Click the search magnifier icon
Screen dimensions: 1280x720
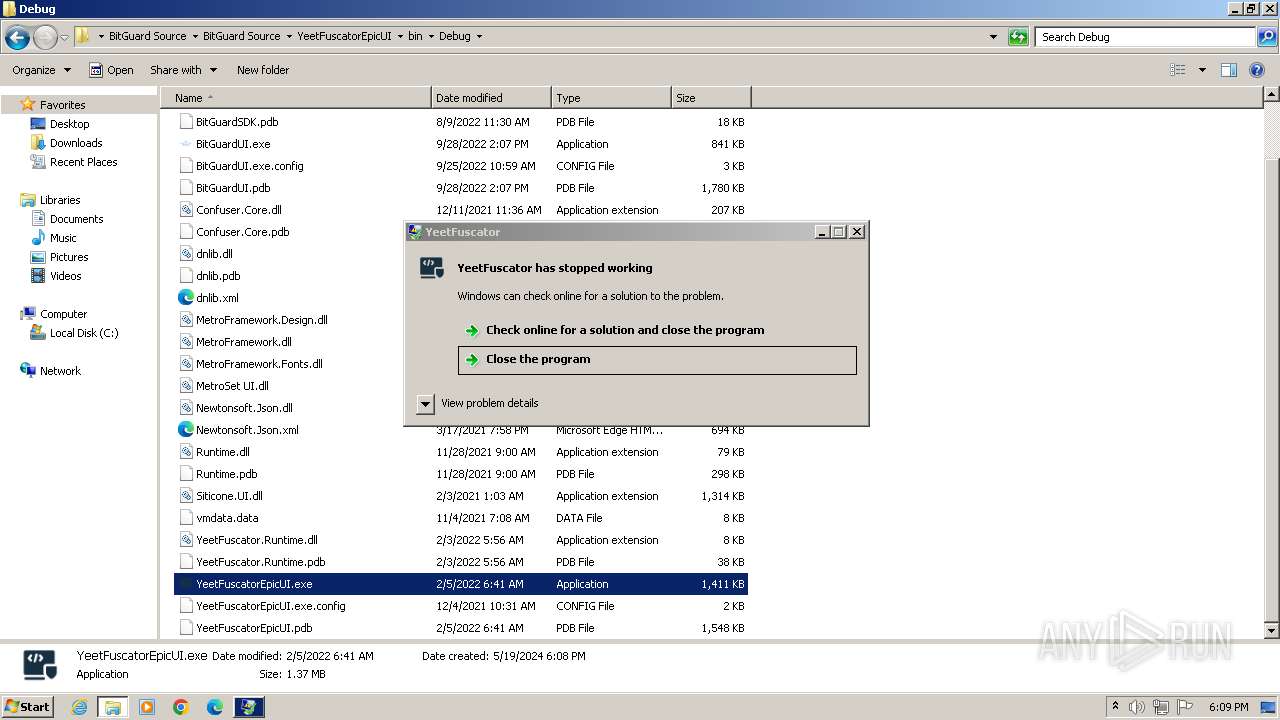tap(1267, 37)
